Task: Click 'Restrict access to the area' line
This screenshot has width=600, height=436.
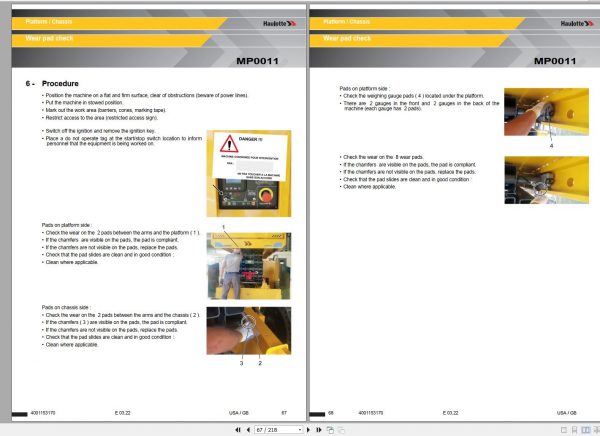Action: point(101,118)
